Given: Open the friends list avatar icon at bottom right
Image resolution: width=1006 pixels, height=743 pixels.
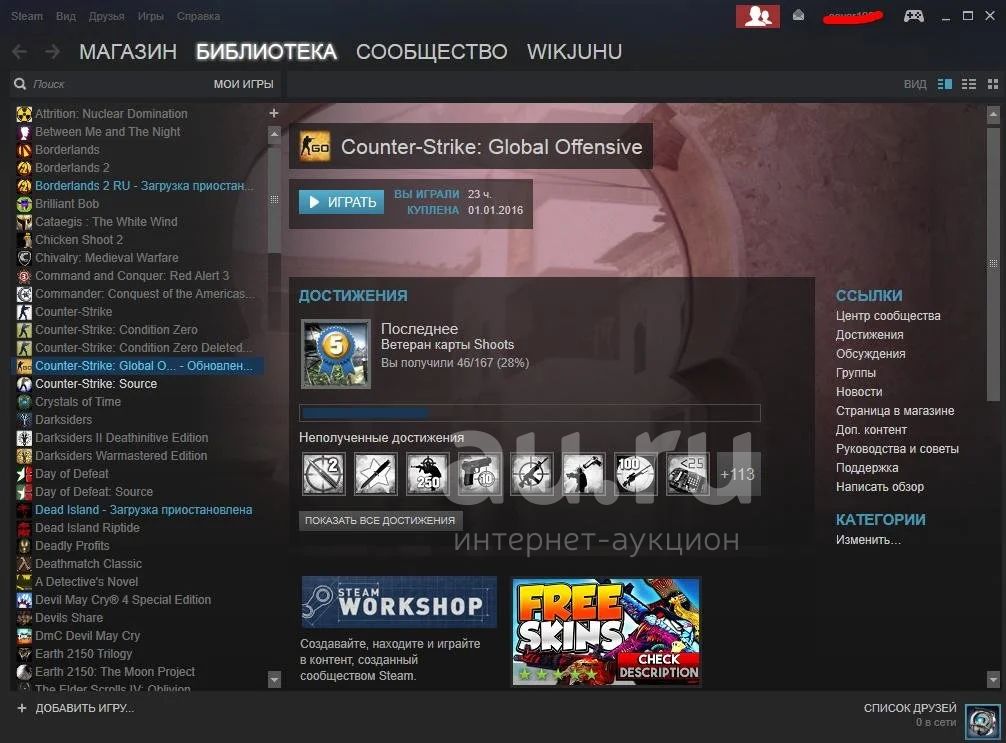Looking at the screenshot, I should point(982,721).
